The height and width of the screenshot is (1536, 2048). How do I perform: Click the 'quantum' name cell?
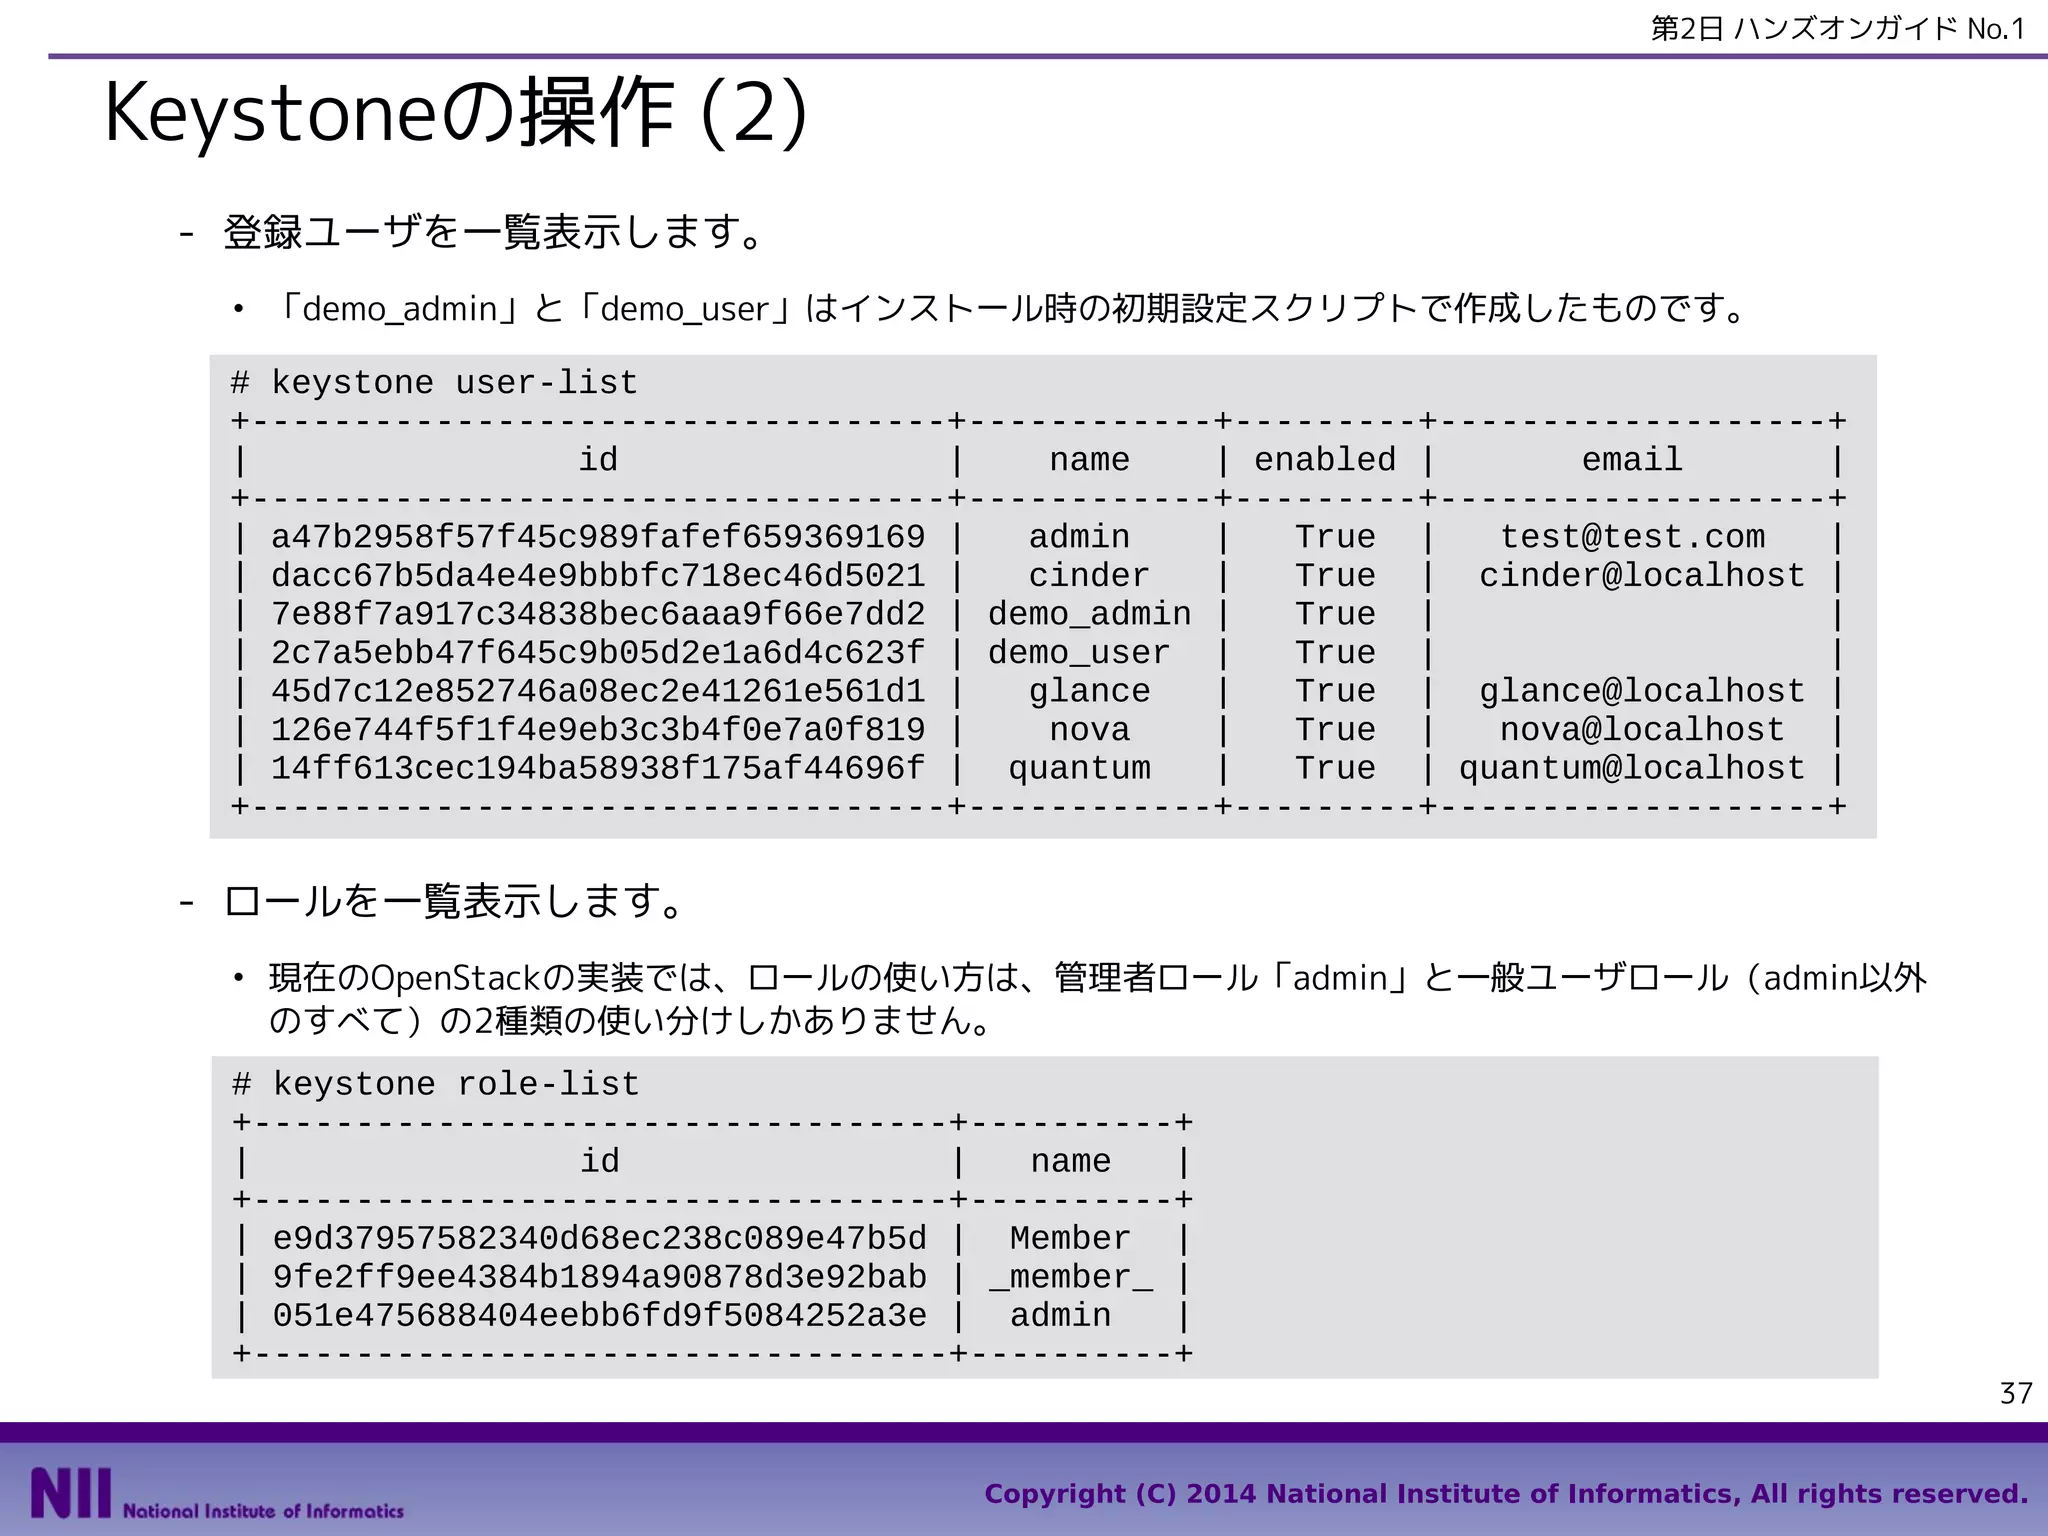pos(1079,768)
